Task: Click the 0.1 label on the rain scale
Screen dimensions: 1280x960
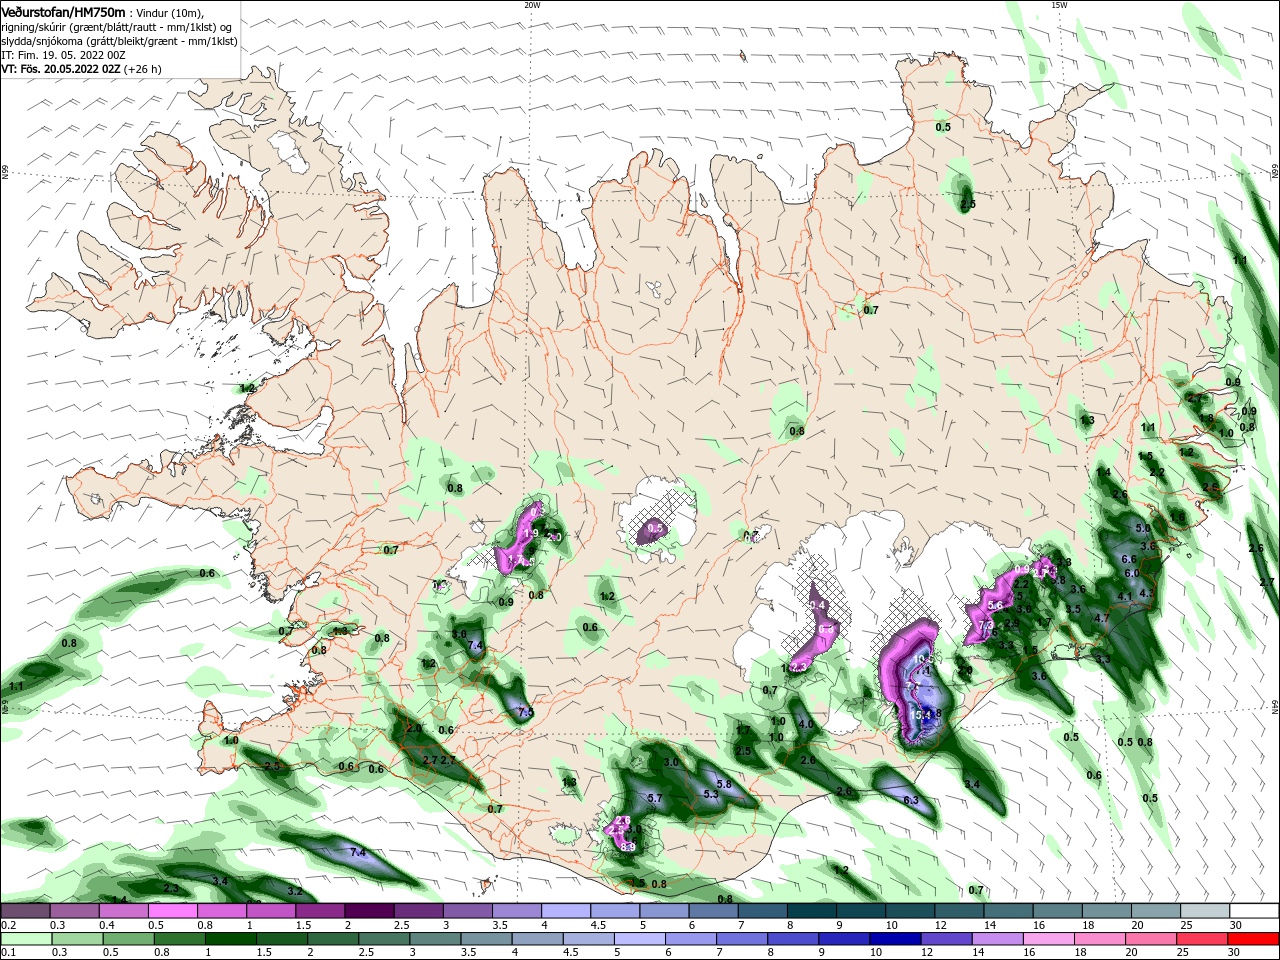Action: click(8, 953)
